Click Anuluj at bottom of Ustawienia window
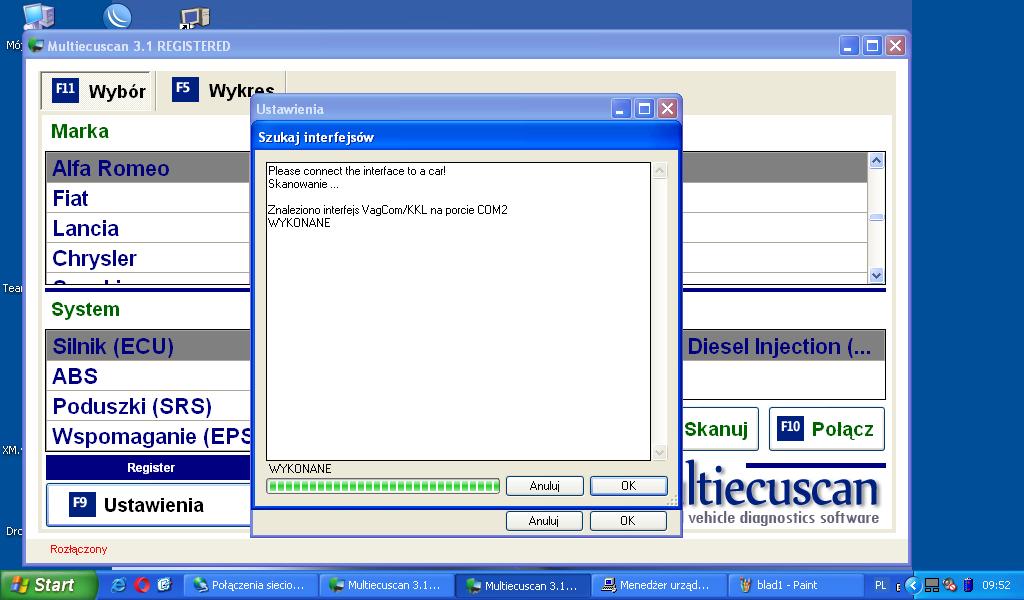Image resolution: width=1024 pixels, height=600 pixels. point(543,520)
